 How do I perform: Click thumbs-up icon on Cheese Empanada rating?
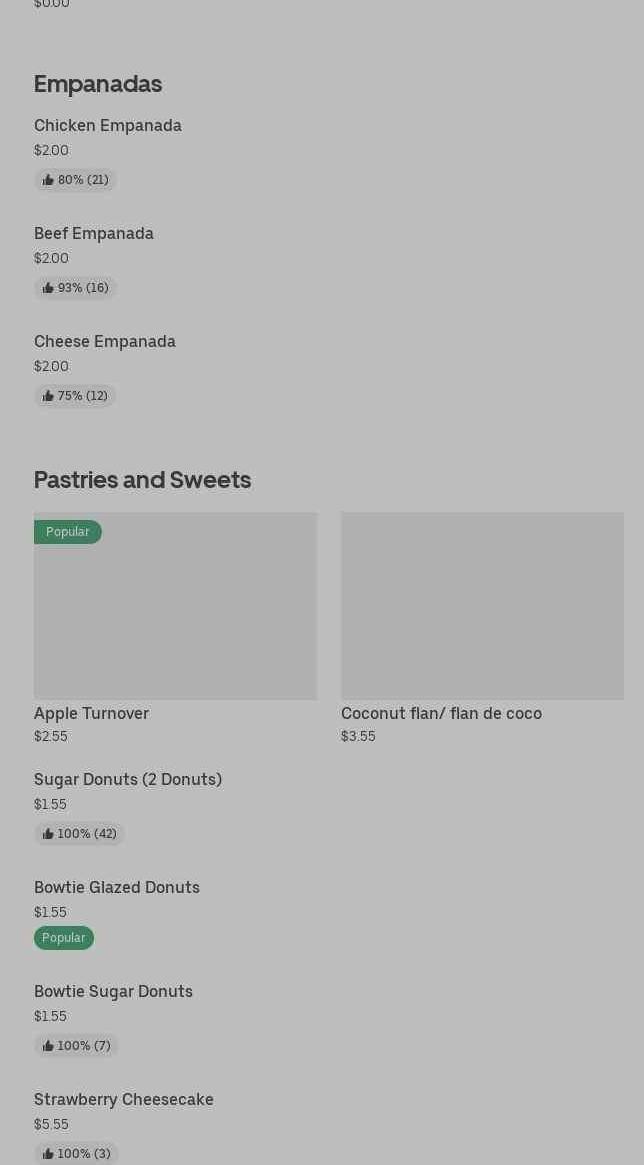(48, 396)
